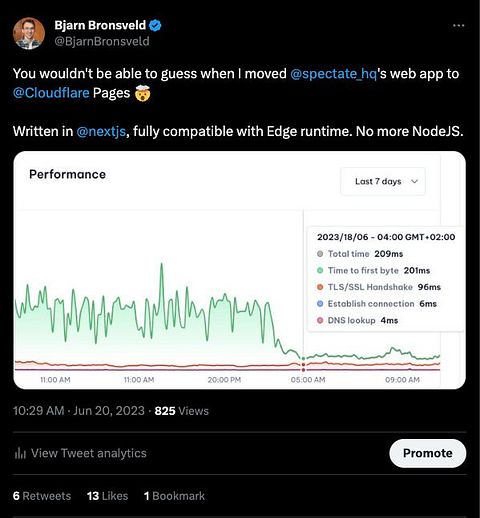480x518 pixels.
Task: Click the chevron in the time range selector
Action: click(x=414, y=181)
